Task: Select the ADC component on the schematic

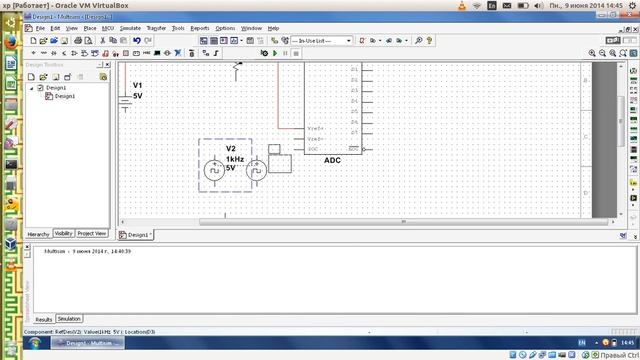Action: 333,109
